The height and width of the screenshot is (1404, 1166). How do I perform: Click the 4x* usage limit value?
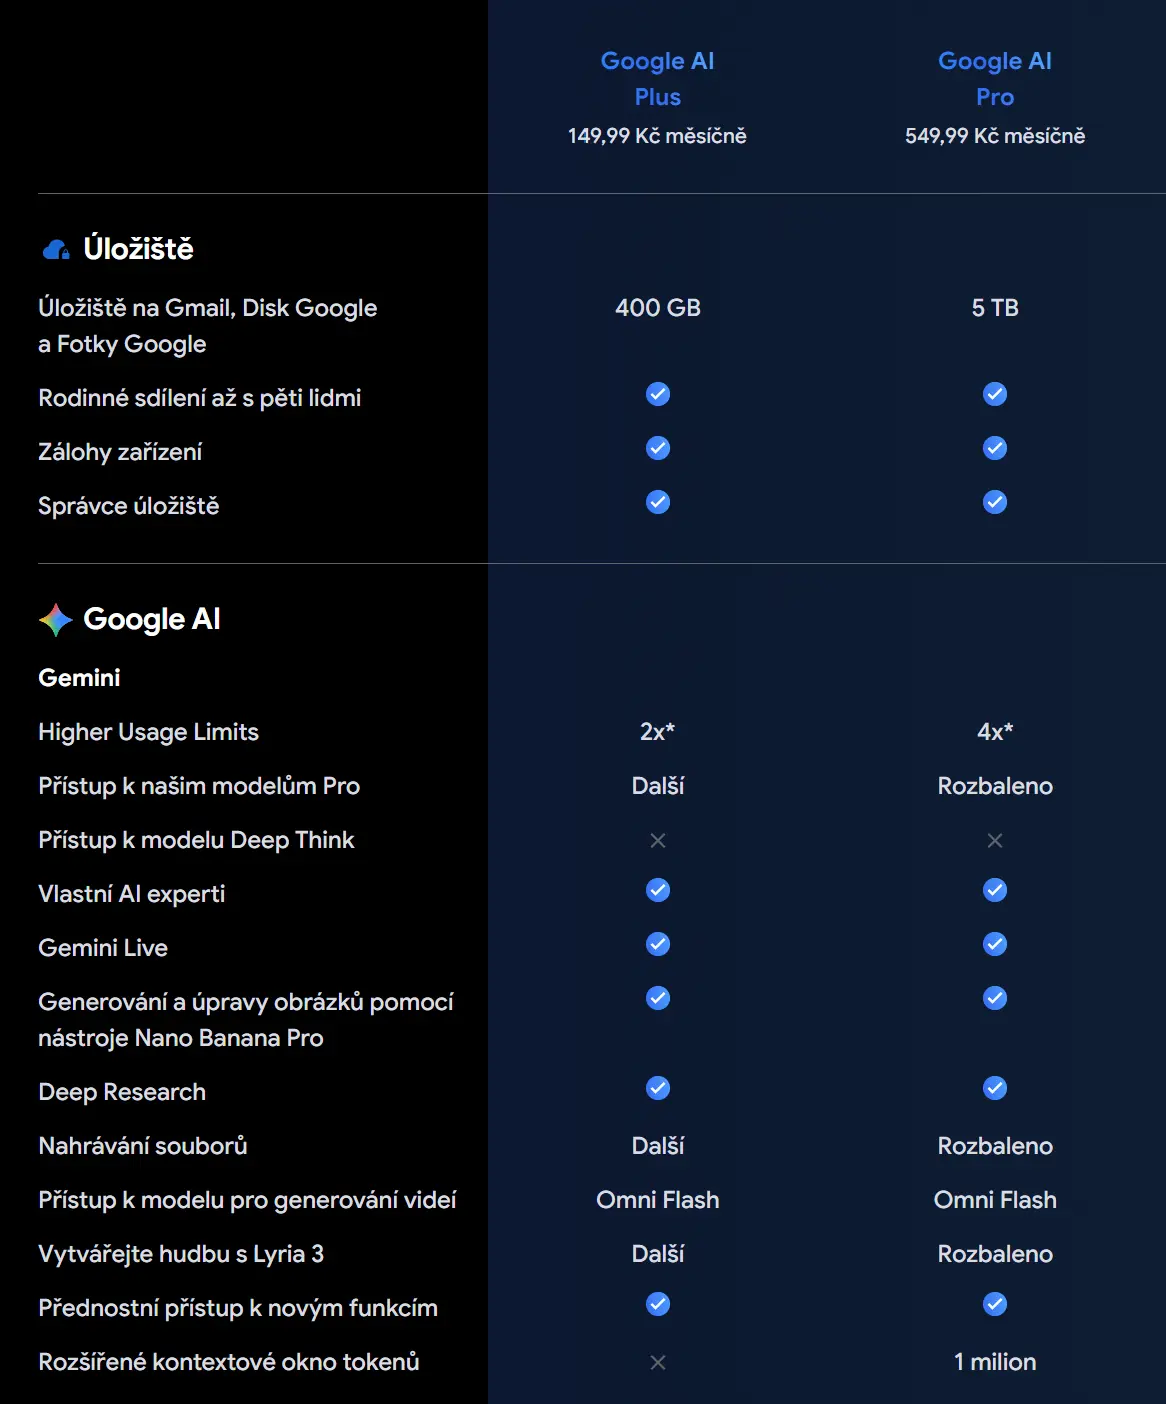pyautogui.click(x=995, y=732)
